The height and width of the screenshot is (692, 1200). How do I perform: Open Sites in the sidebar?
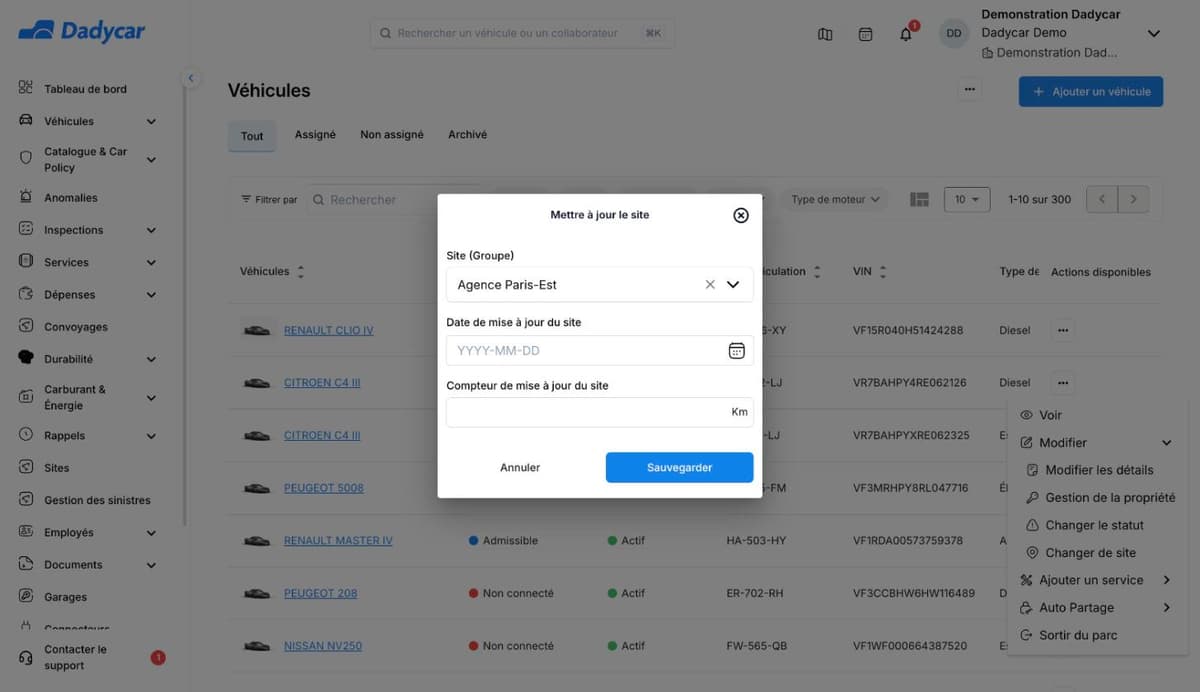coord(56,468)
